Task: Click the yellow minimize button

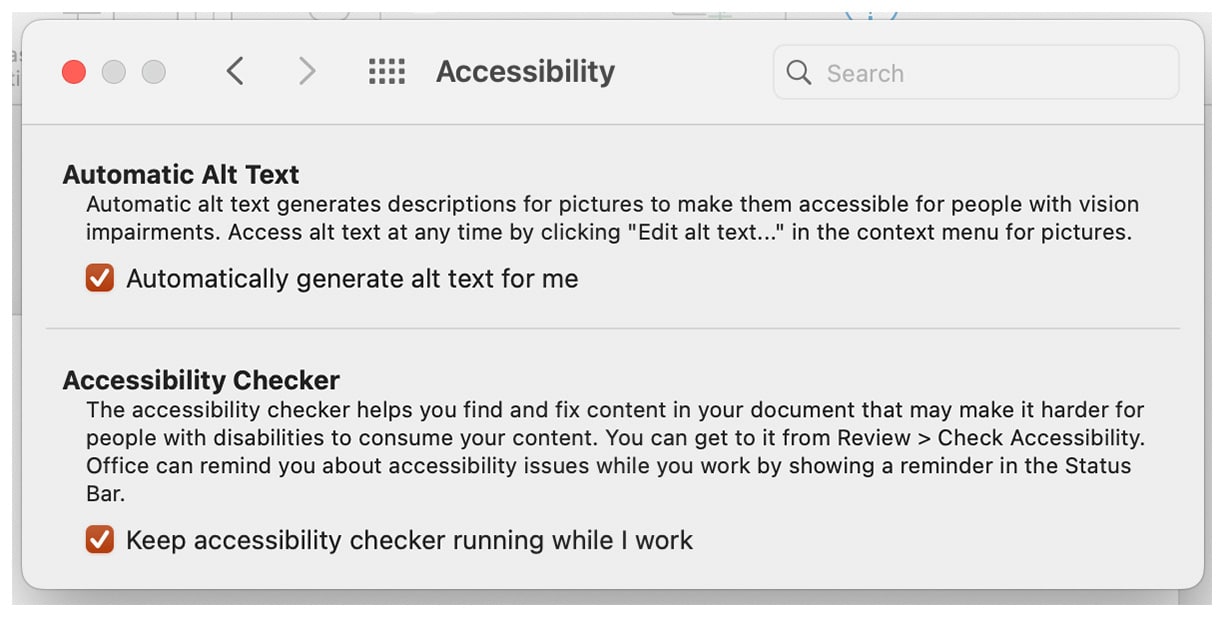Action: (x=113, y=71)
